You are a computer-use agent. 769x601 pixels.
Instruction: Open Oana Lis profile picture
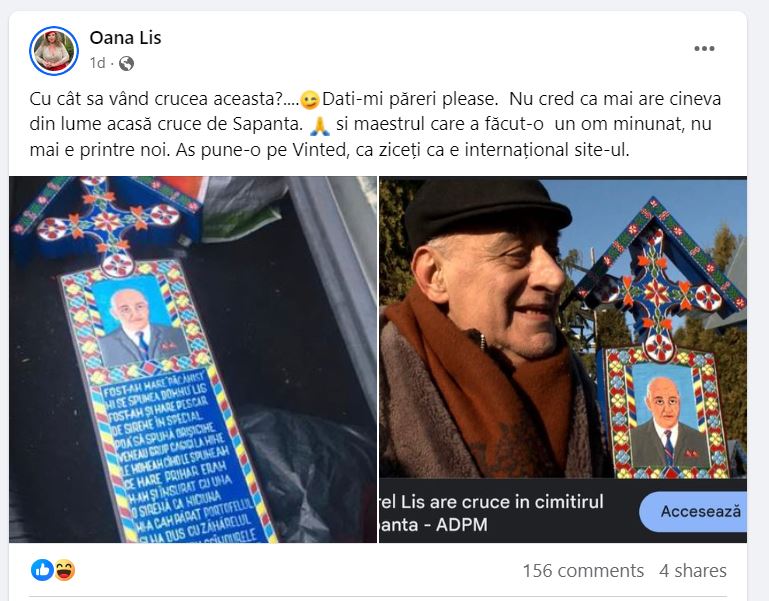pos(53,51)
